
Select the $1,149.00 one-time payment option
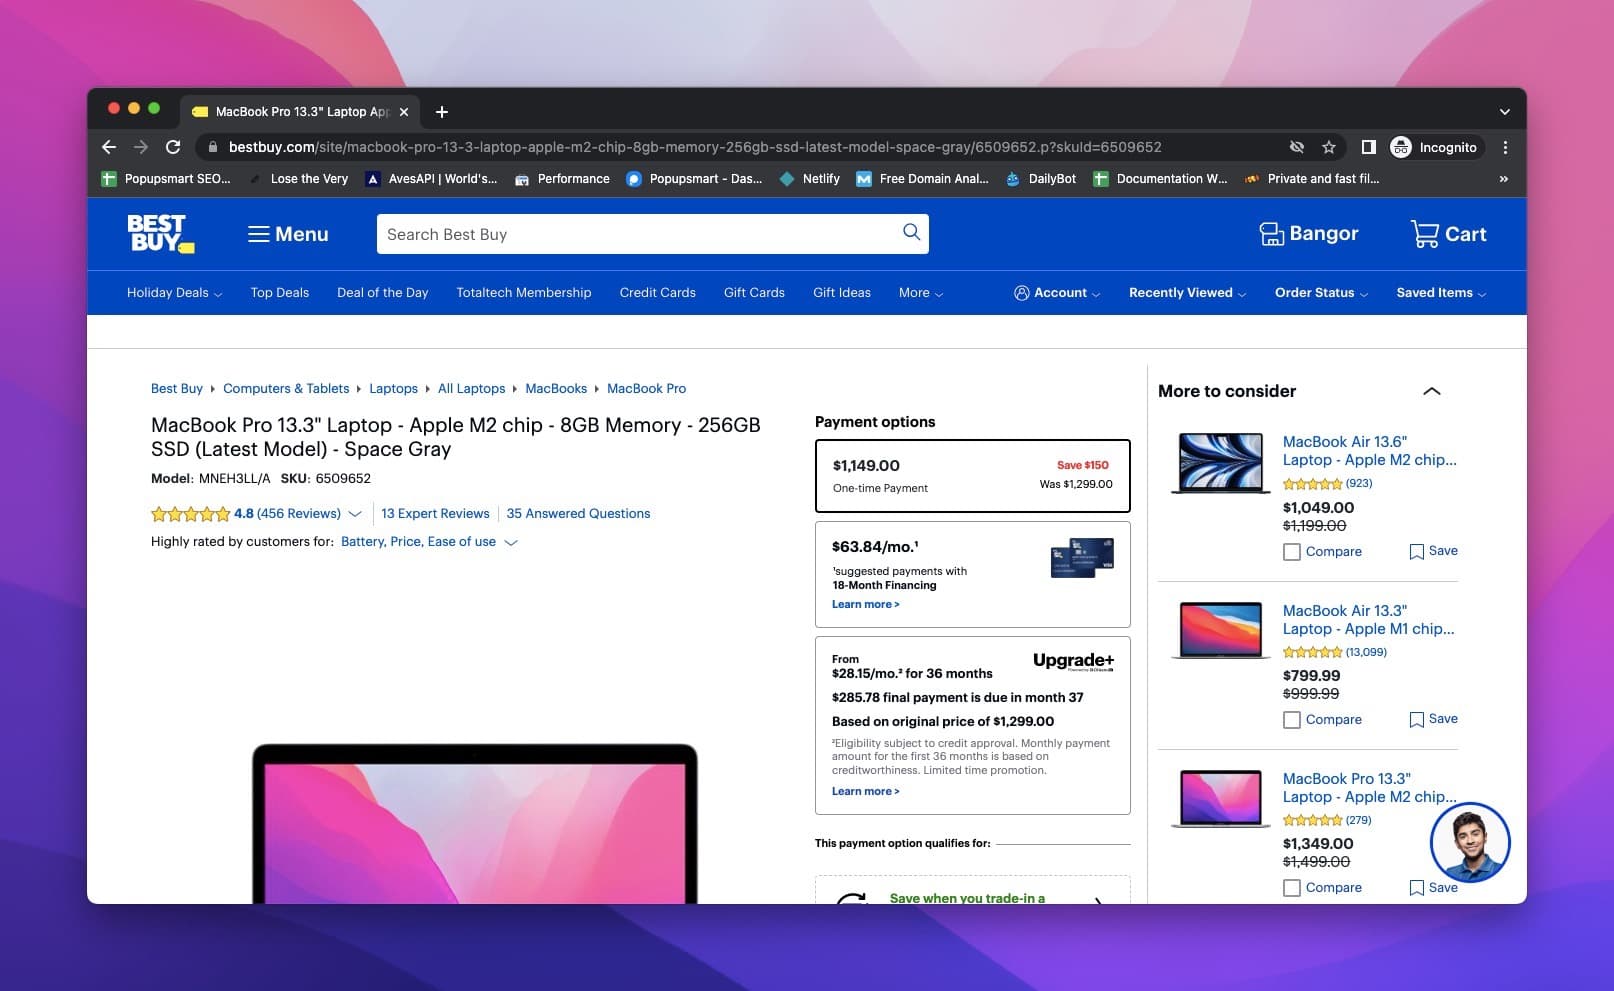click(972, 476)
